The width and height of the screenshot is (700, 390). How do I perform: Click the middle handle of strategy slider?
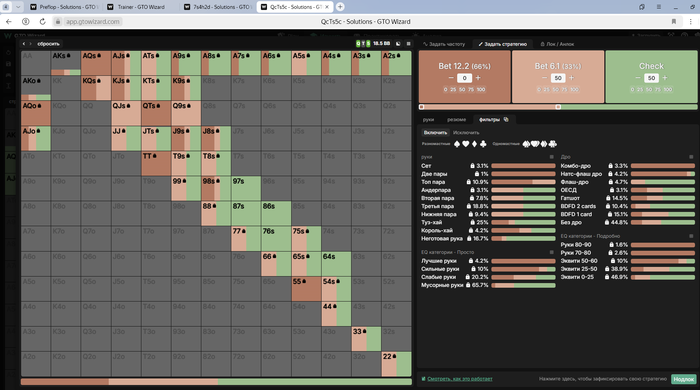click(x=558, y=107)
